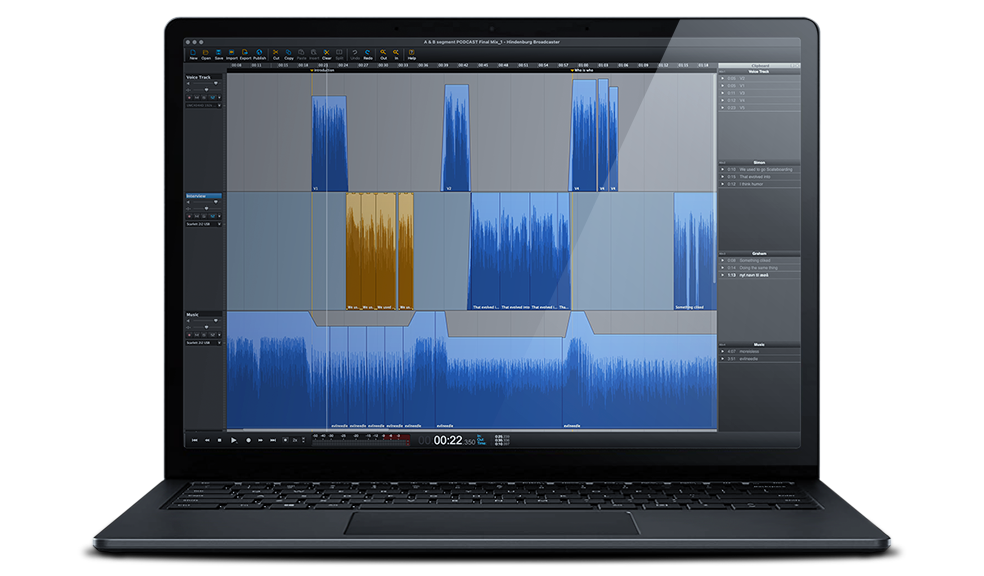This screenshot has width=984, height=576.
Task: Click the Import audio icon
Action: (x=232, y=53)
